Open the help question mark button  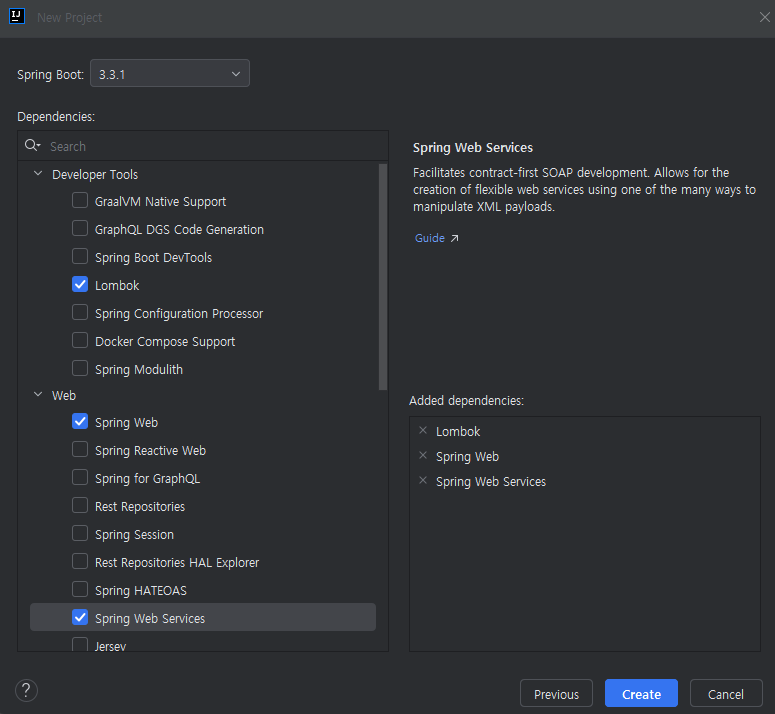click(x=26, y=690)
